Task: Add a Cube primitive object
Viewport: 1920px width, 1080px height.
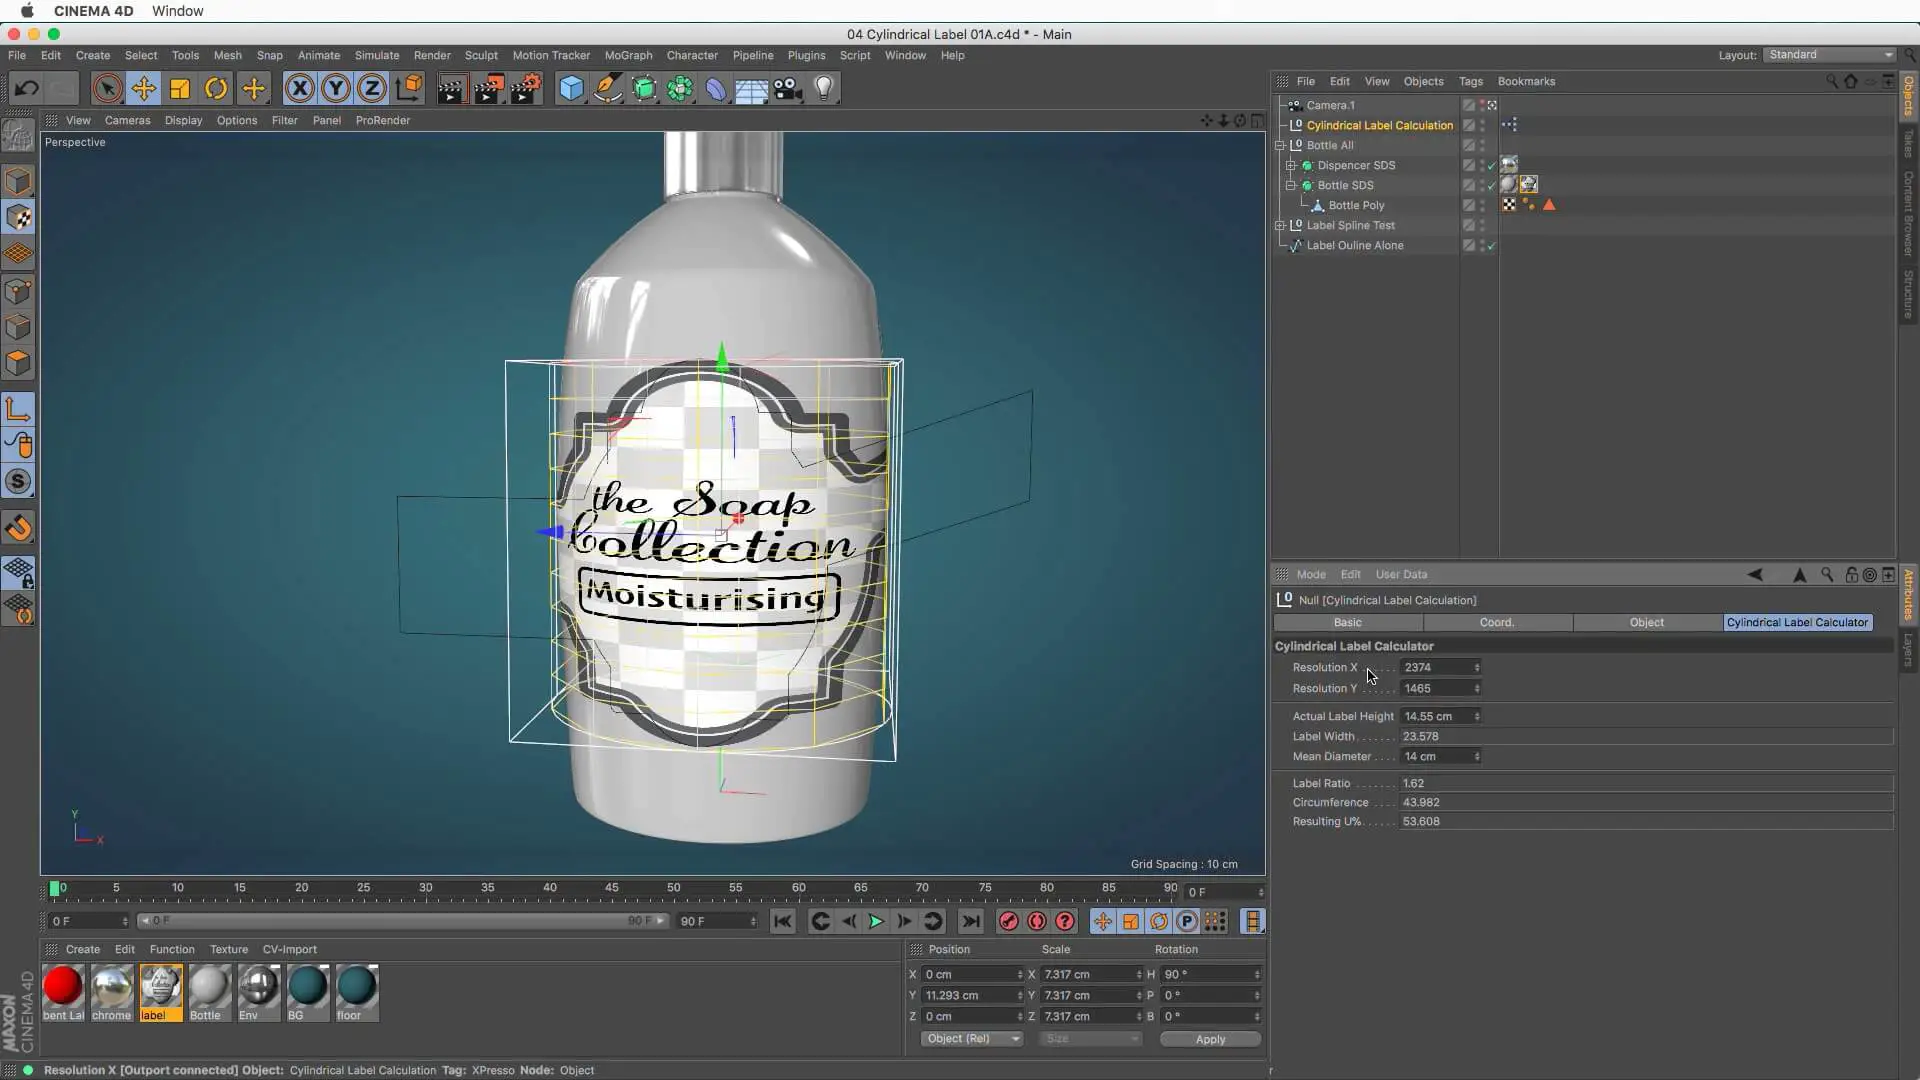Action: [x=571, y=88]
